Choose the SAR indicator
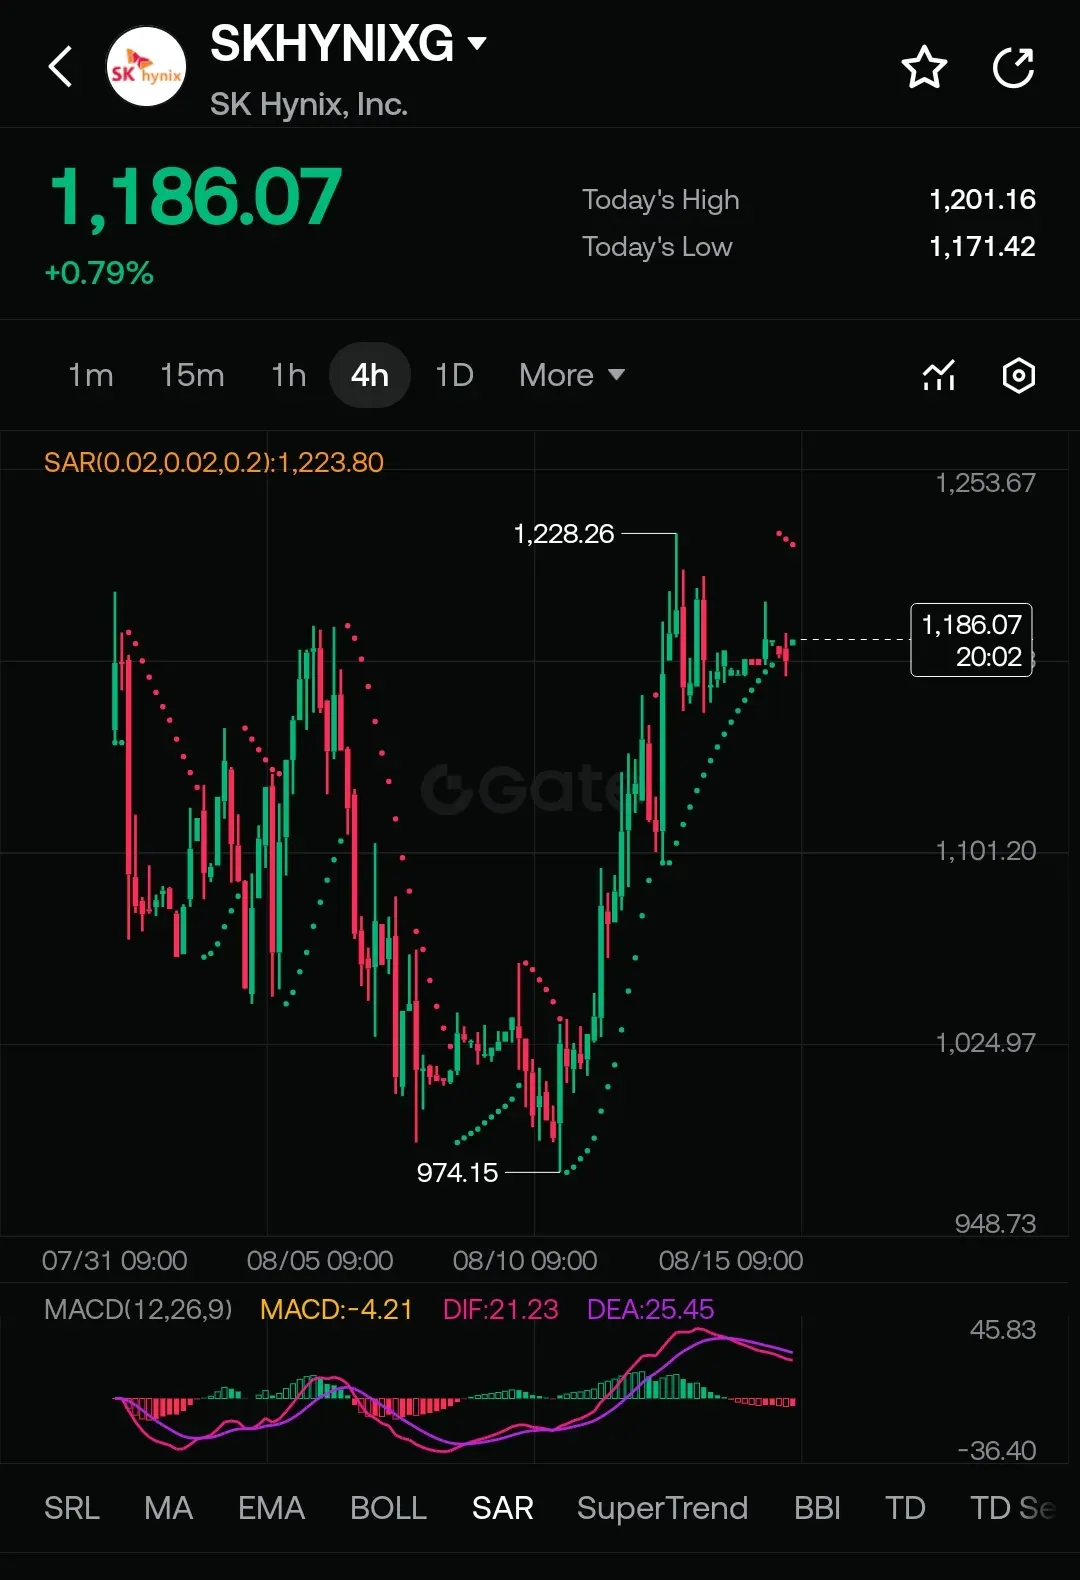This screenshot has height=1580, width=1080. 502,1508
